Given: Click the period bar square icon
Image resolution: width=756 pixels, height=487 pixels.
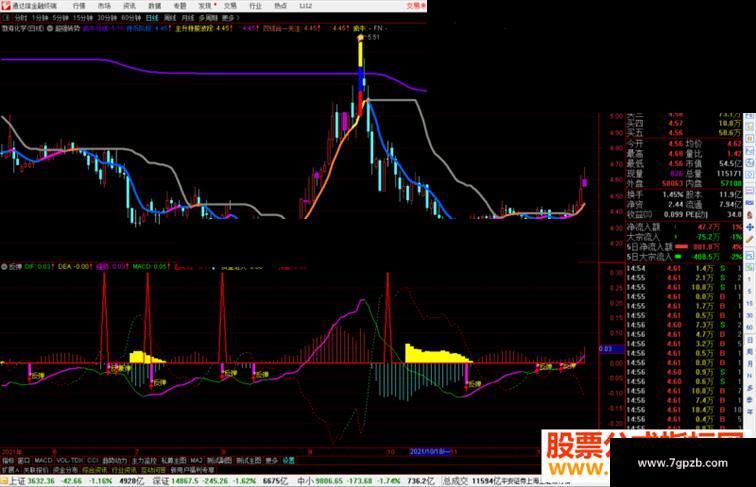Looking at the screenshot, I should point(6,18).
